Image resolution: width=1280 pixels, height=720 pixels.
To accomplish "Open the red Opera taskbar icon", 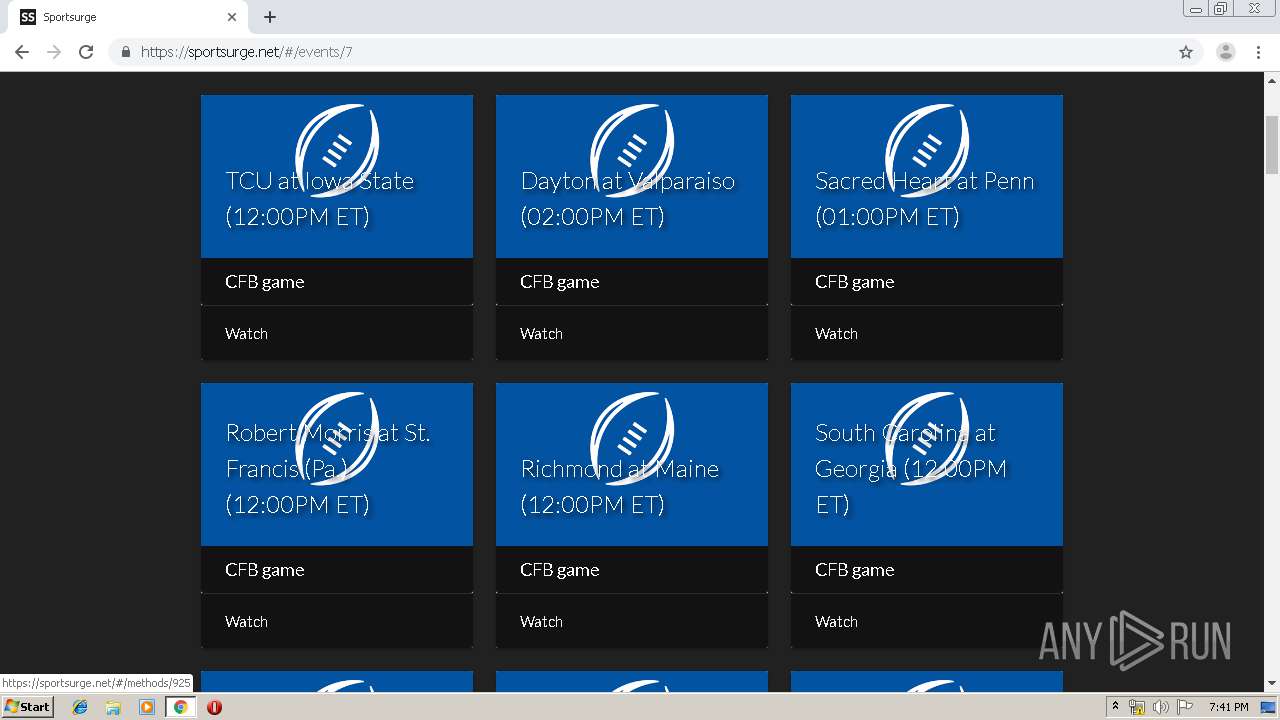I will pos(214,707).
